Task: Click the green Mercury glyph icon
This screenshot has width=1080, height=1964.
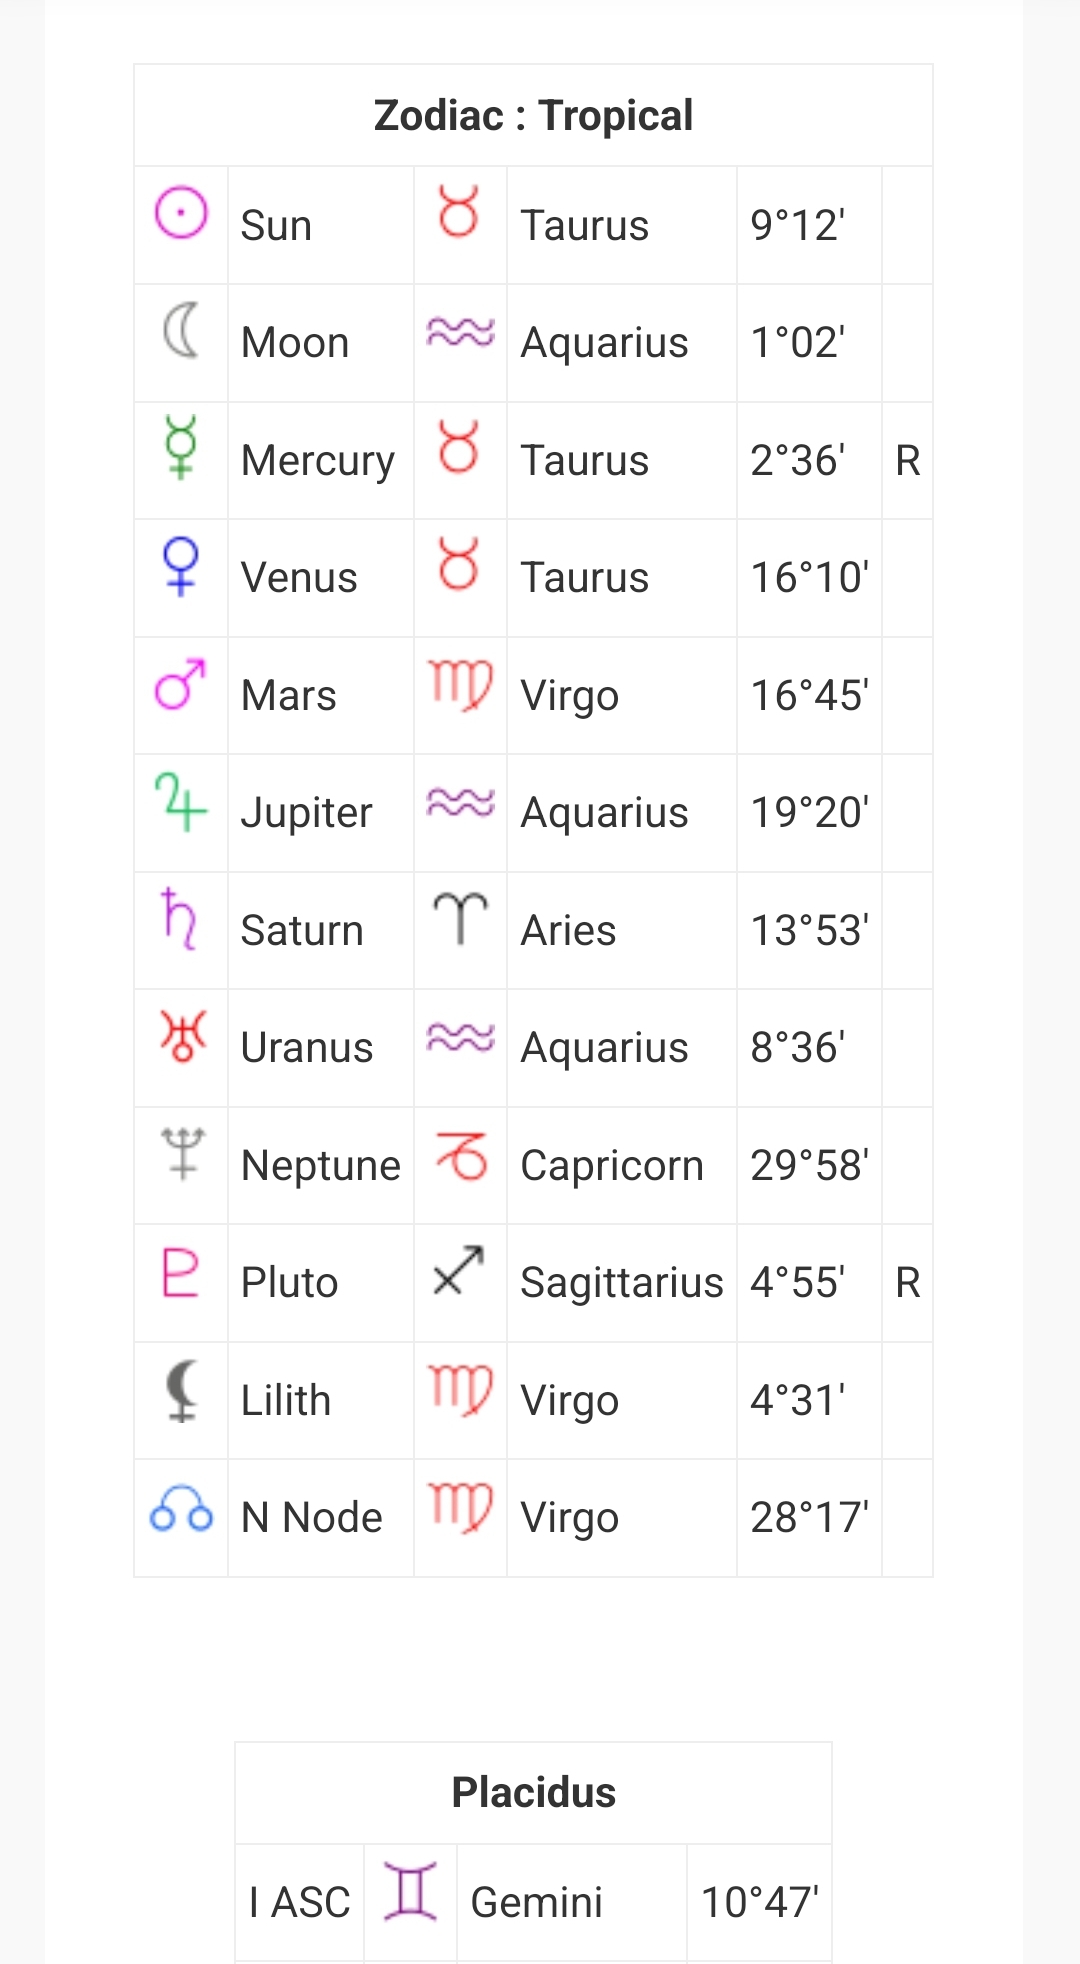Action: (x=181, y=448)
